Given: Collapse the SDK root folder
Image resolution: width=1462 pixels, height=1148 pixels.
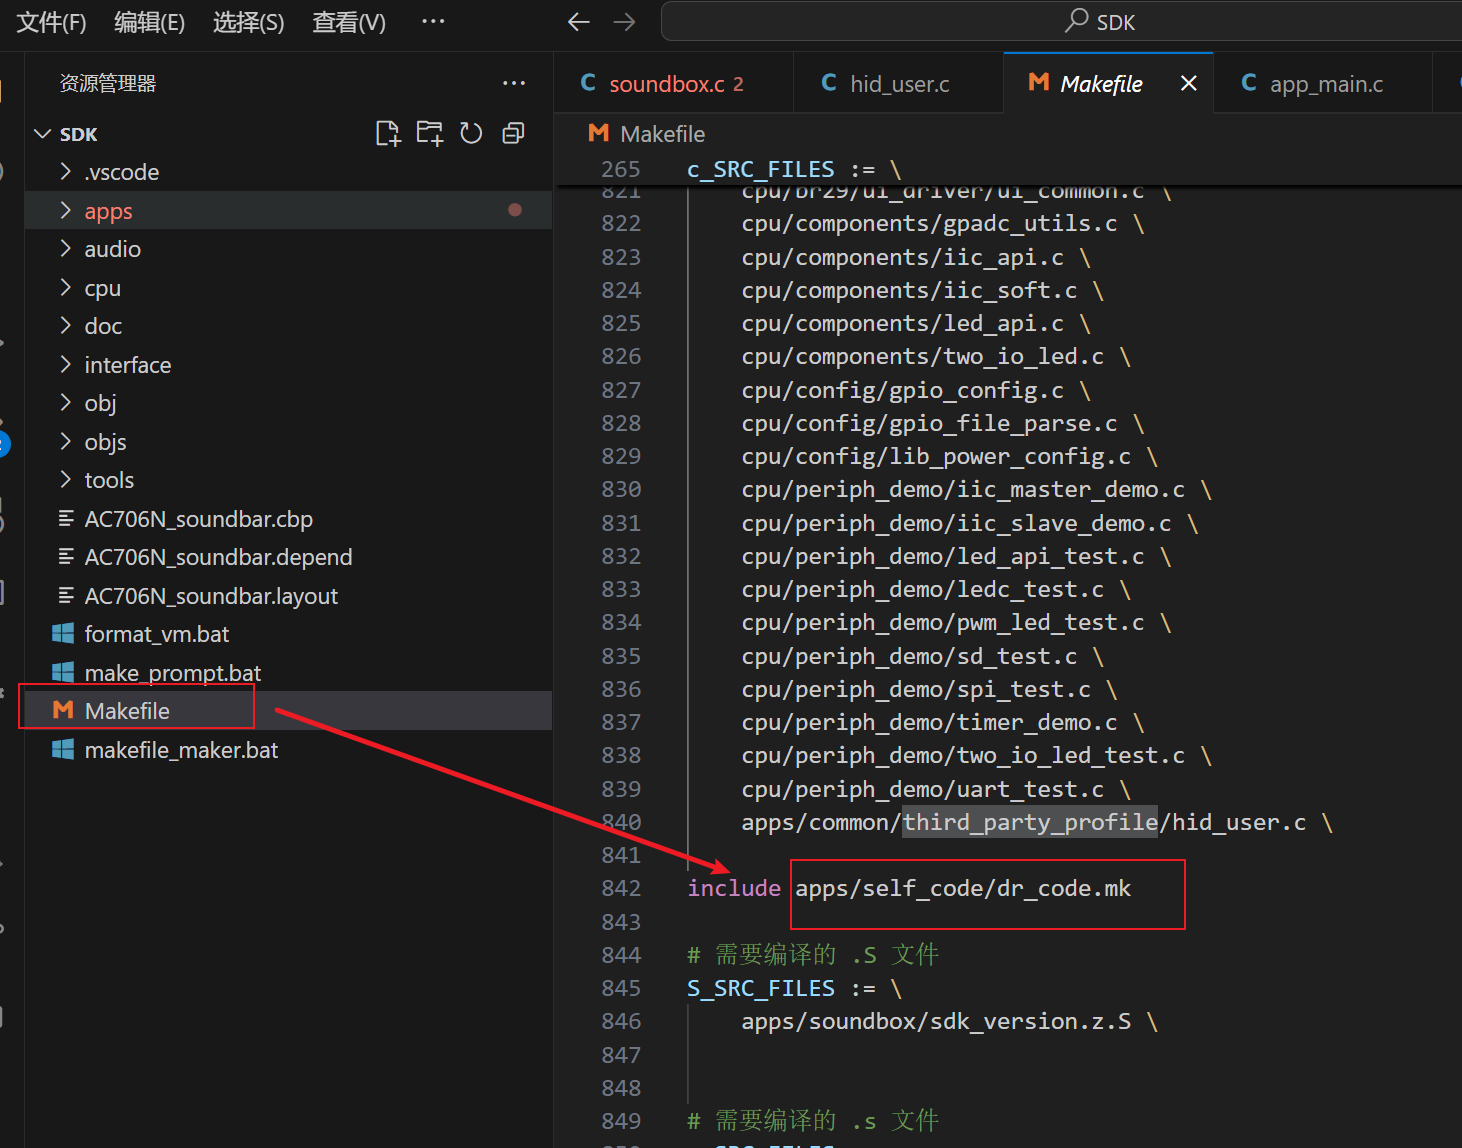Looking at the screenshot, I should [42, 134].
